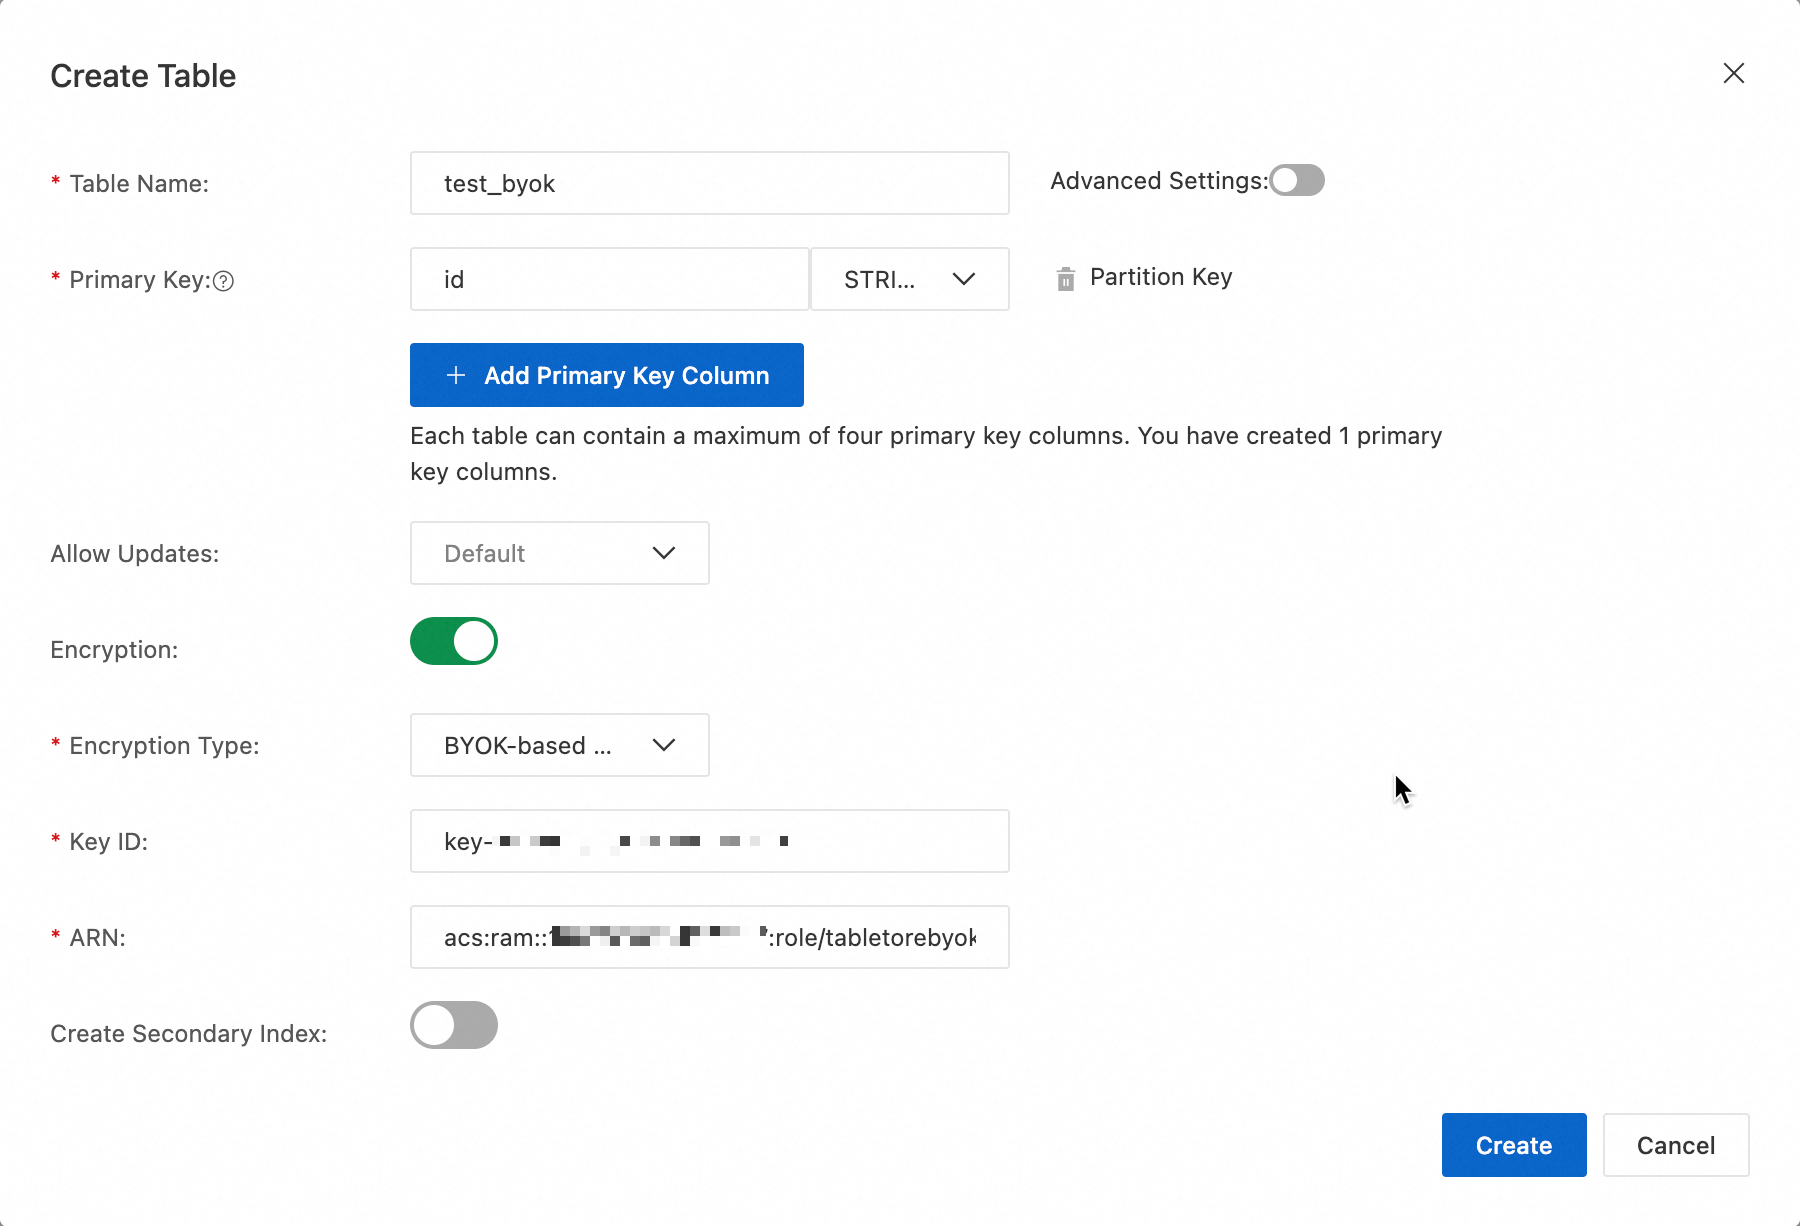This screenshot has height=1226, width=1800.
Task: Click the trash icon beside Partition Key
Action: pos(1066,279)
